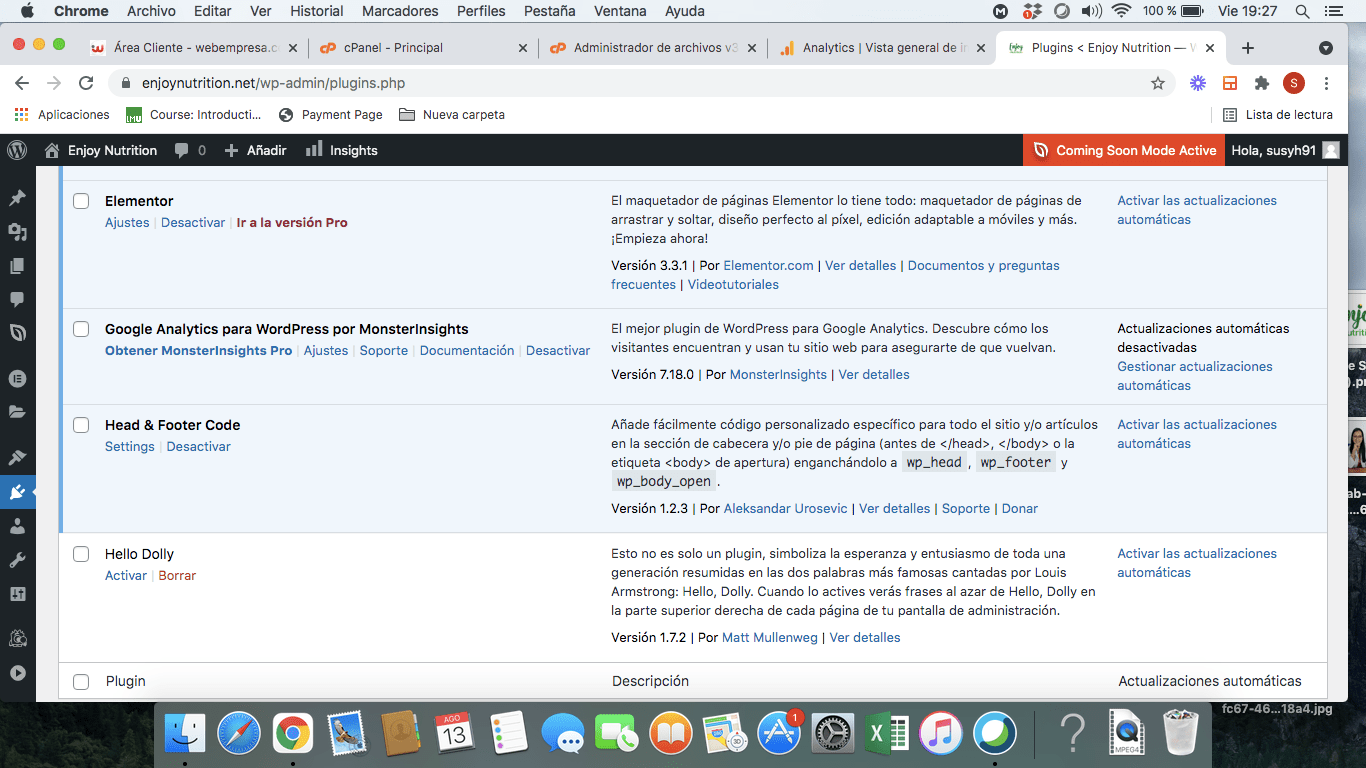Open the Hola, susyh91 account menu

(x=1285, y=150)
